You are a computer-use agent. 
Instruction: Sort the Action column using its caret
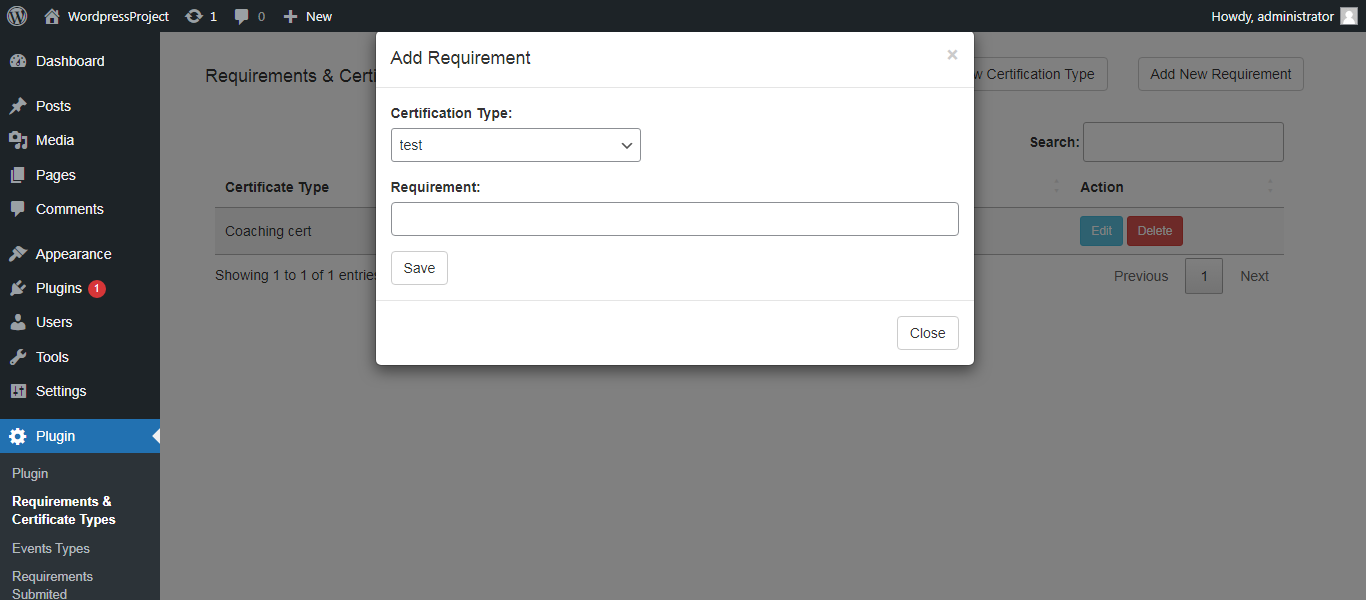tap(1269, 187)
